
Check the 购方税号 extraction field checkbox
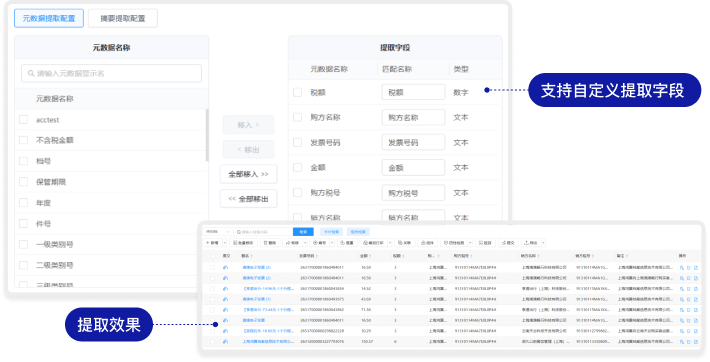[297, 193]
